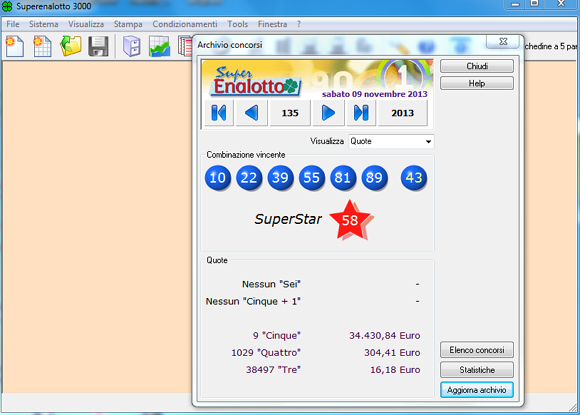Image resolution: width=580 pixels, height=415 pixels.
Task: Click the draw number 135 button
Action: tap(290, 113)
